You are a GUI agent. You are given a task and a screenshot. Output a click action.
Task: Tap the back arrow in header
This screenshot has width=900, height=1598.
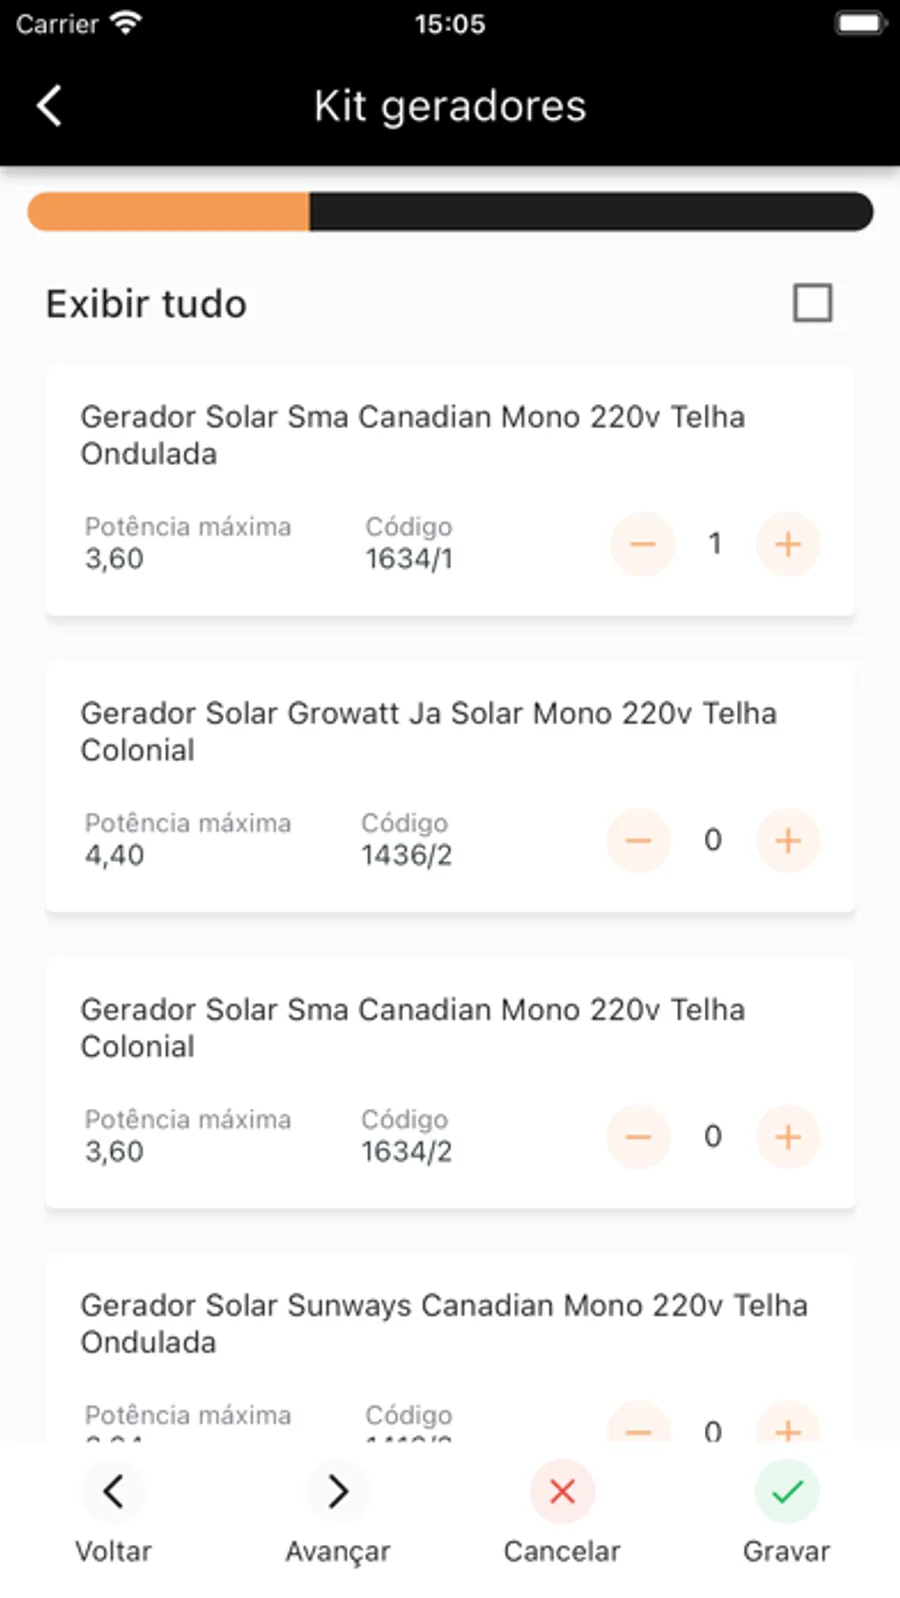point(49,106)
